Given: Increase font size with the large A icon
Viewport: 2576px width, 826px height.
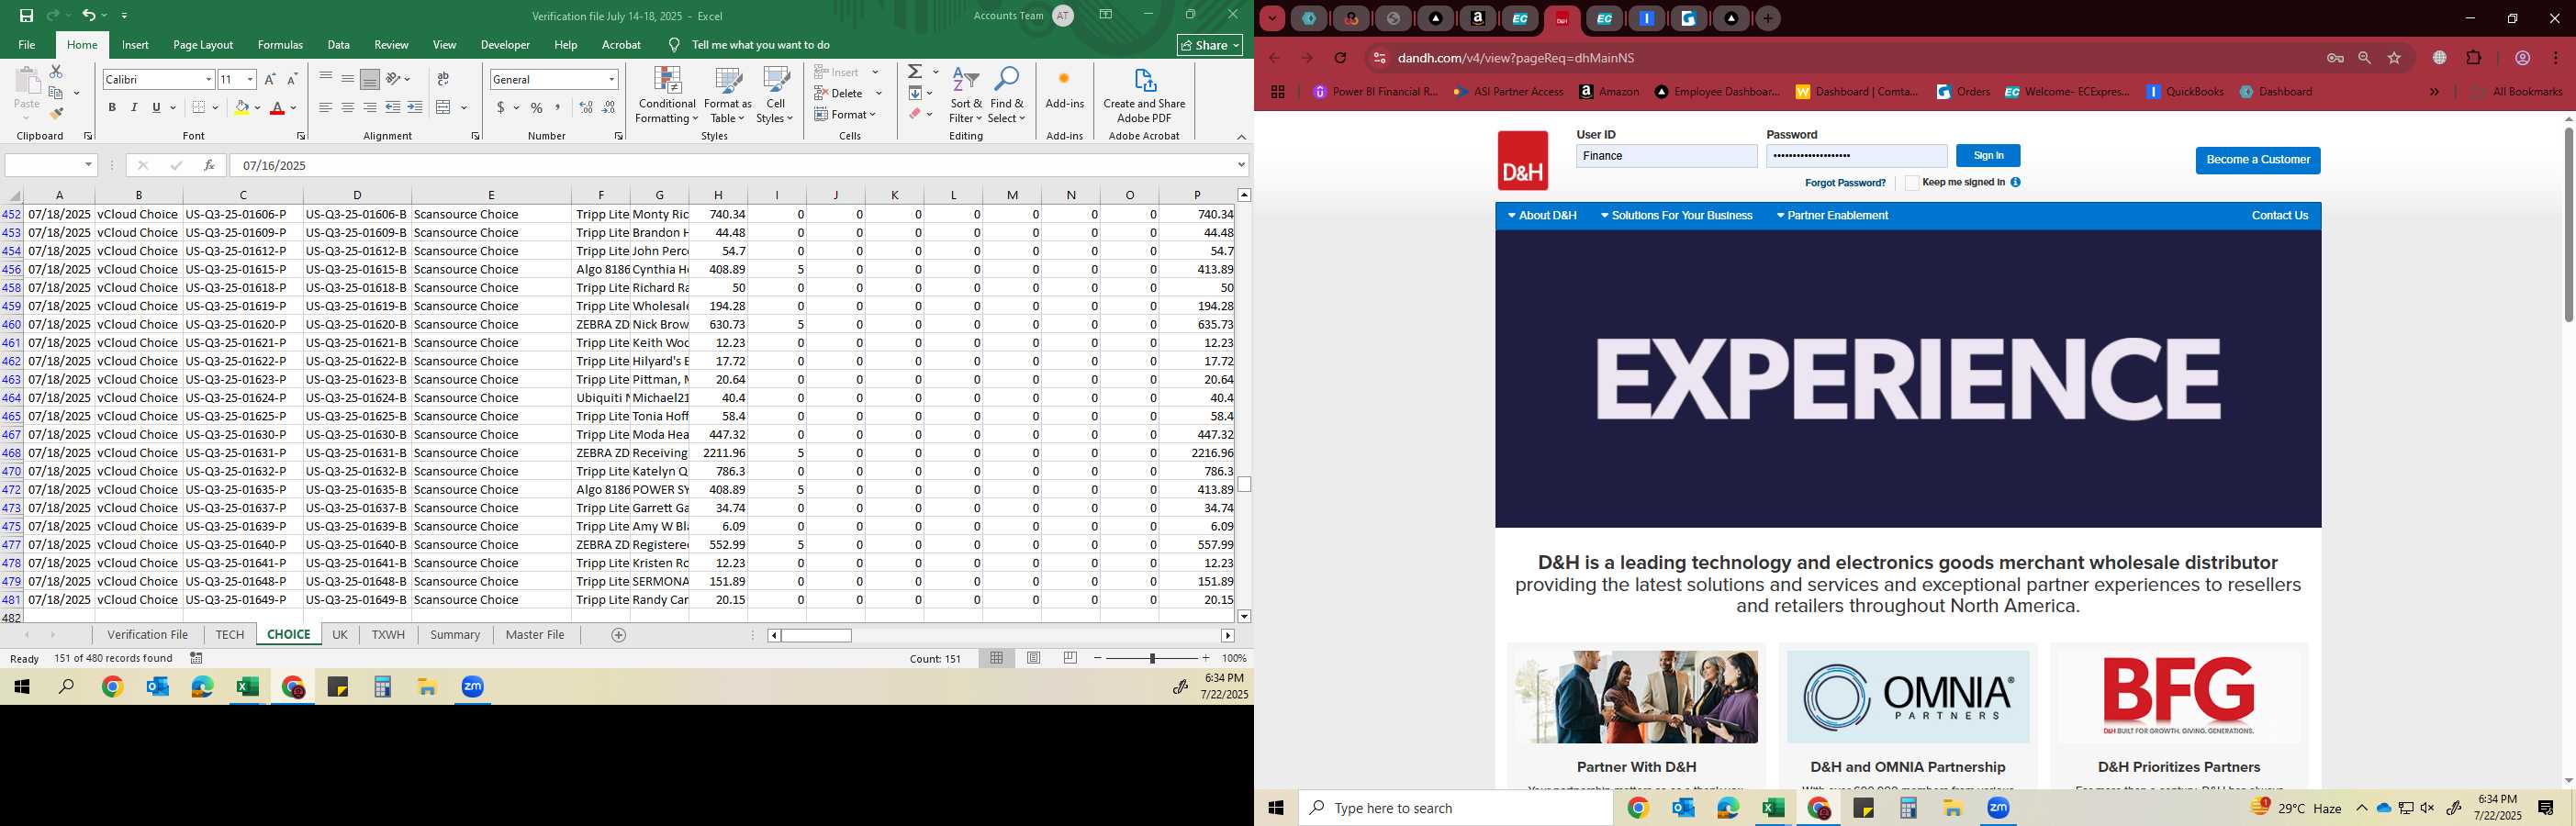Looking at the screenshot, I should pos(270,79).
